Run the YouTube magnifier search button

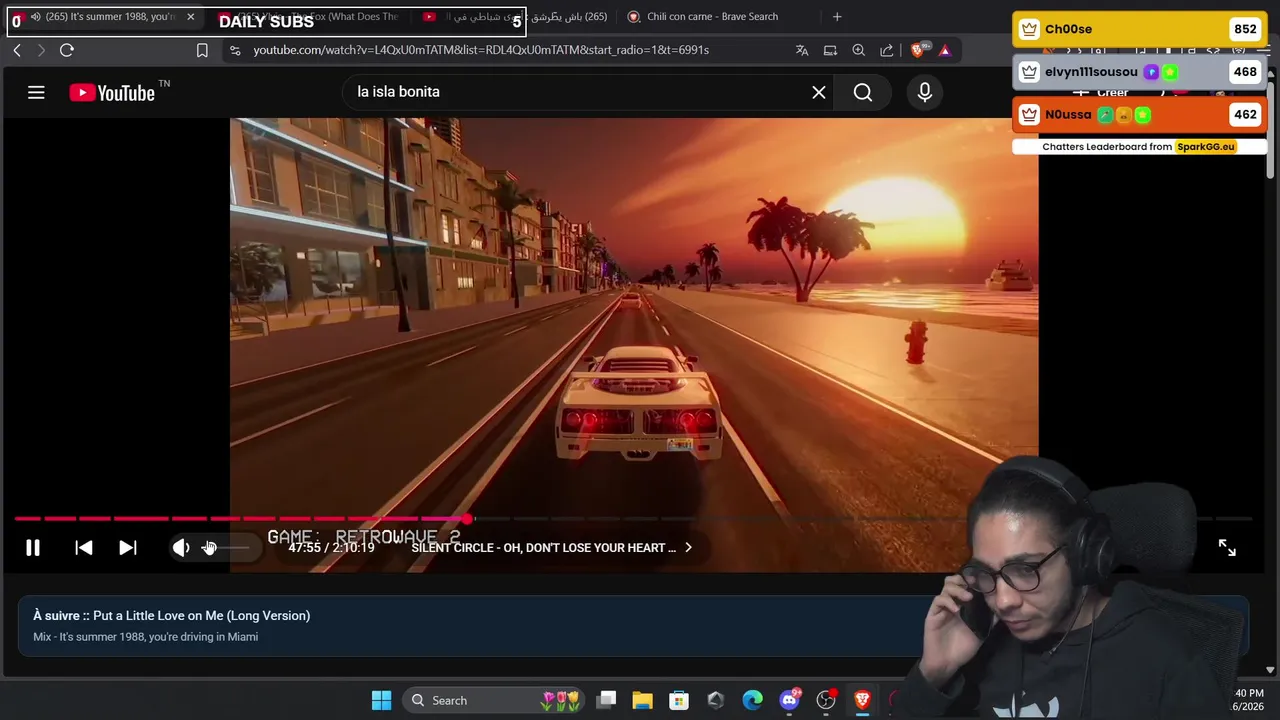(863, 93)
